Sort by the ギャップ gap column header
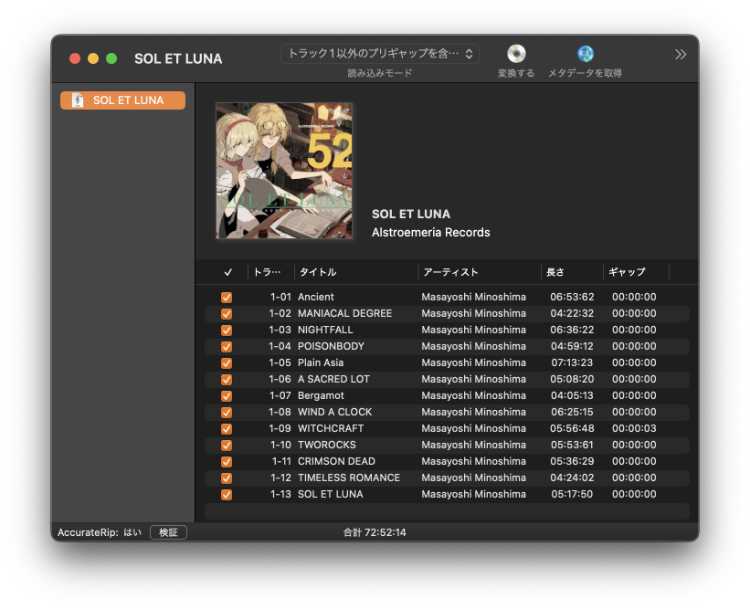750x609 pixels. point(635,272)
